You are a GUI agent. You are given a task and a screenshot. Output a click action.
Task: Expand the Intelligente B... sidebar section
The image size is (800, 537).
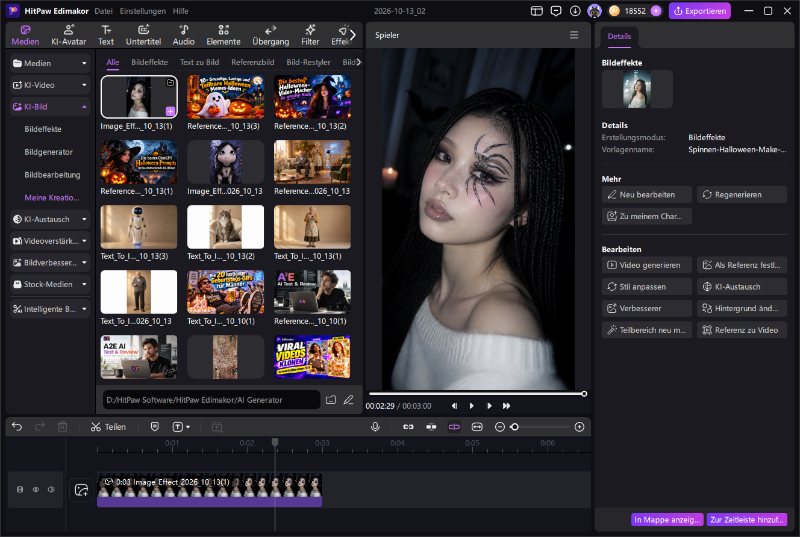(49, 309)
